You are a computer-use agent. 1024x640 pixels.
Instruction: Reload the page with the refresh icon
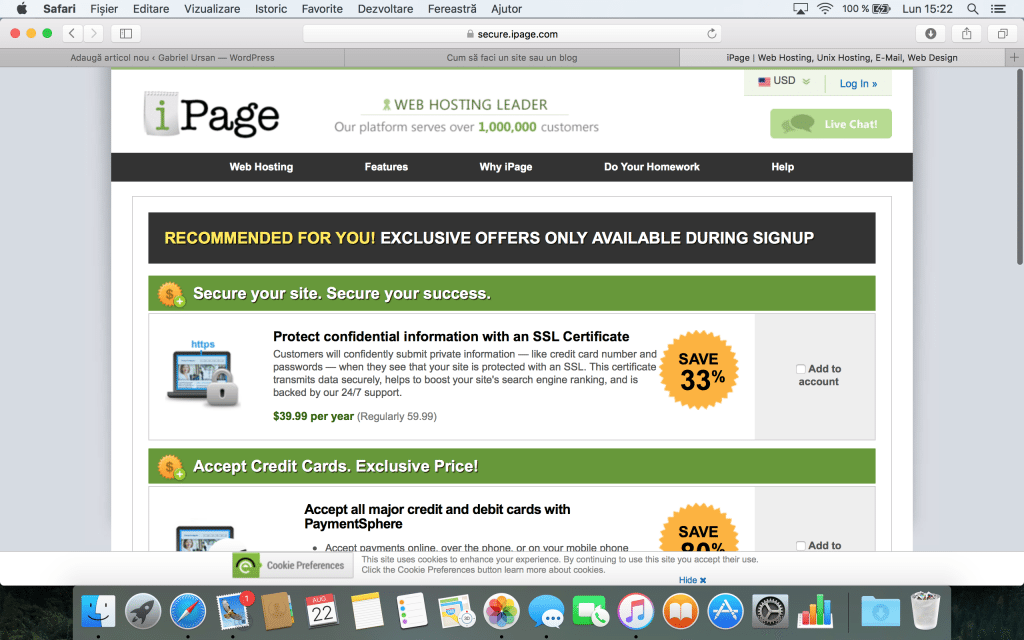(x=712, y=33)
